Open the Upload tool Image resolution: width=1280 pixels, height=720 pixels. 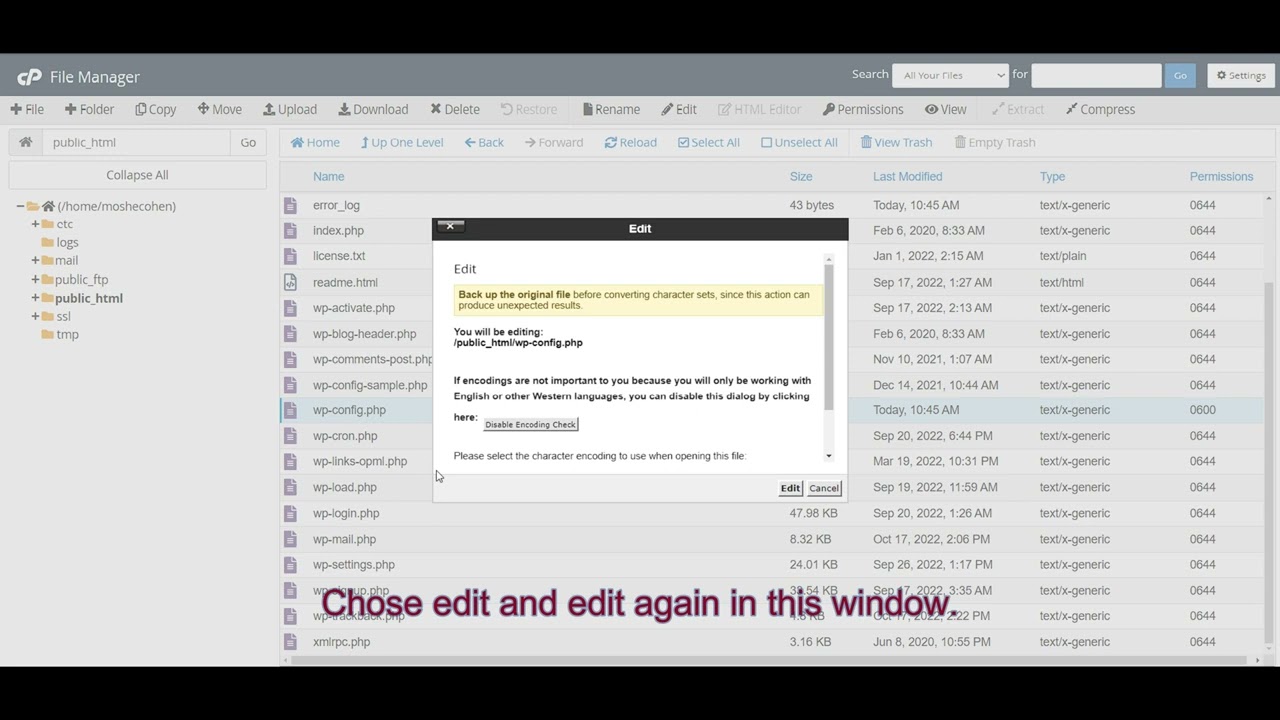[x=290, y=109]
